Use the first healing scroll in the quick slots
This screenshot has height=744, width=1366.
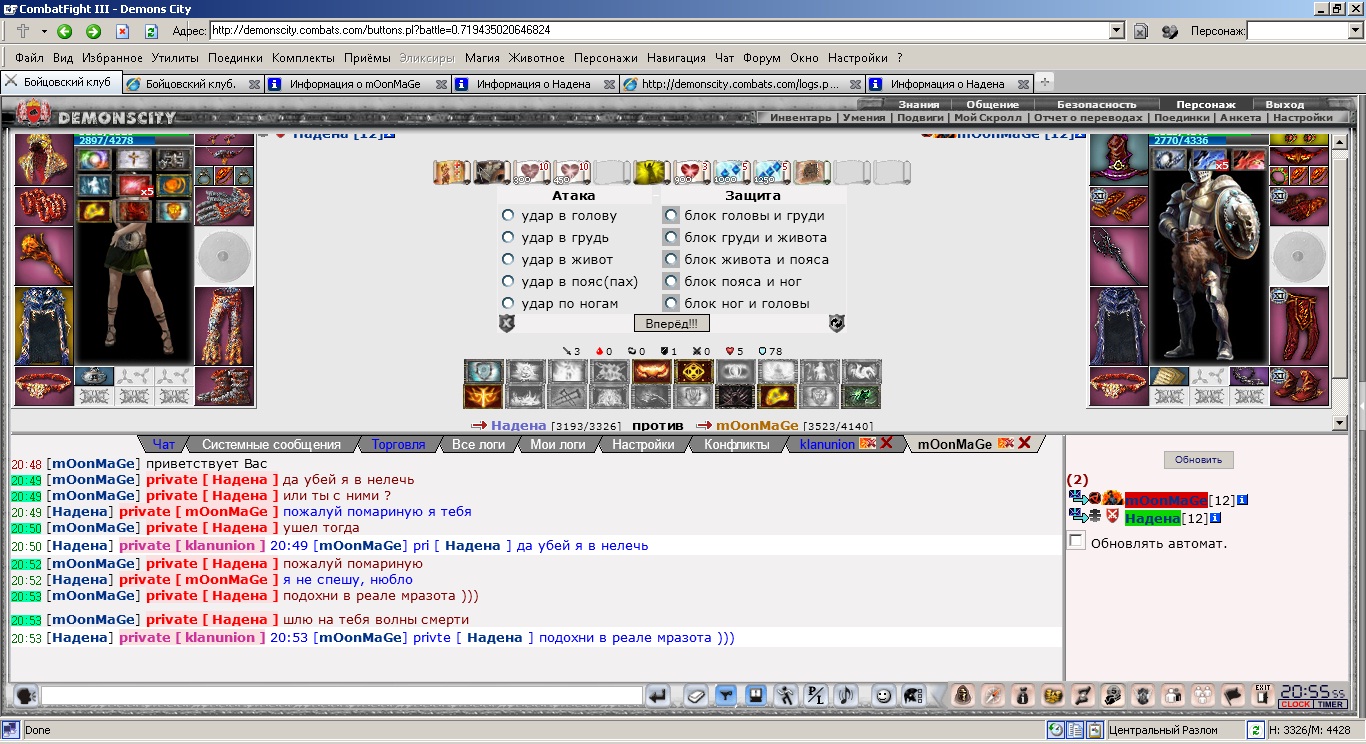tap(532, 173)
